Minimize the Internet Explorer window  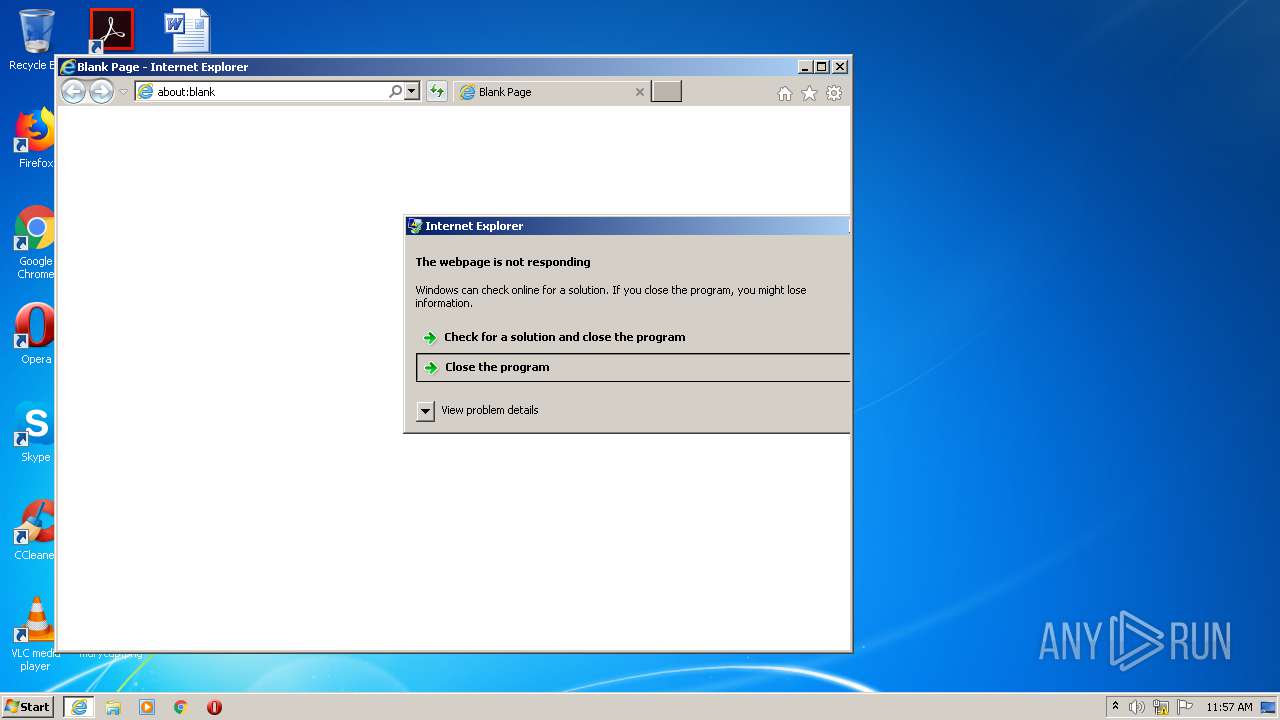[x=805, y=67]
